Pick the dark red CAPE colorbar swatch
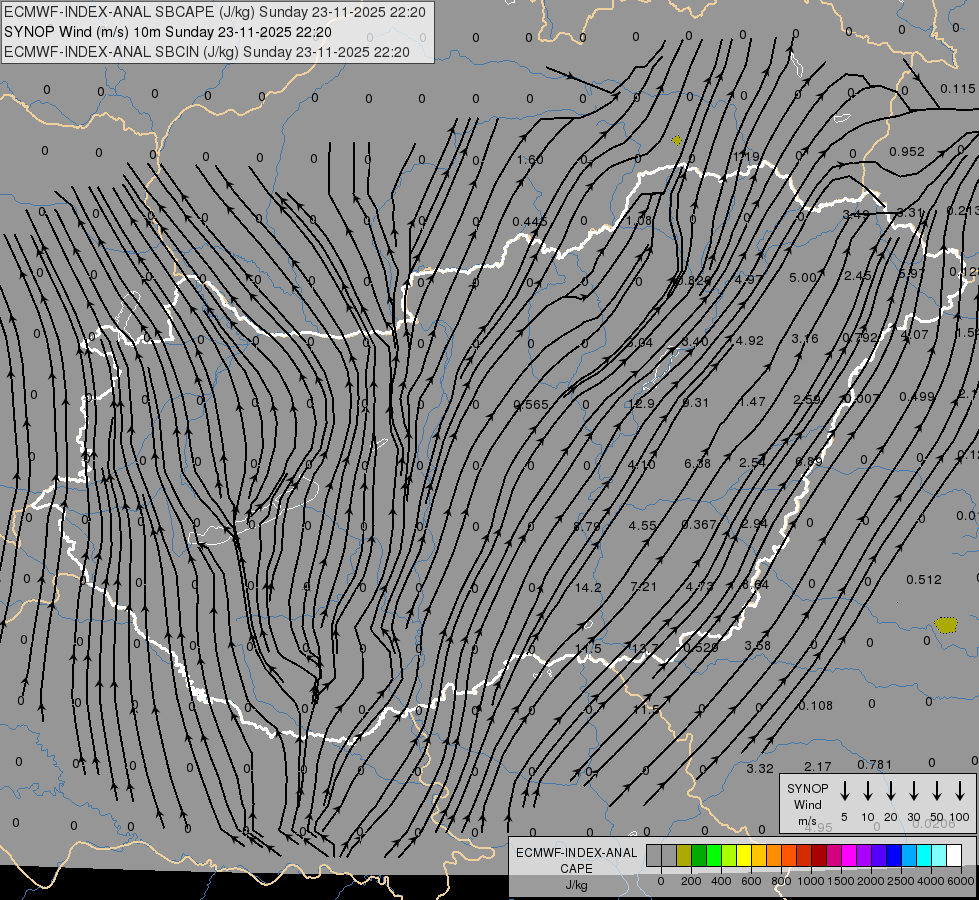Screen dimensions: 979x900 click(819, 856)
